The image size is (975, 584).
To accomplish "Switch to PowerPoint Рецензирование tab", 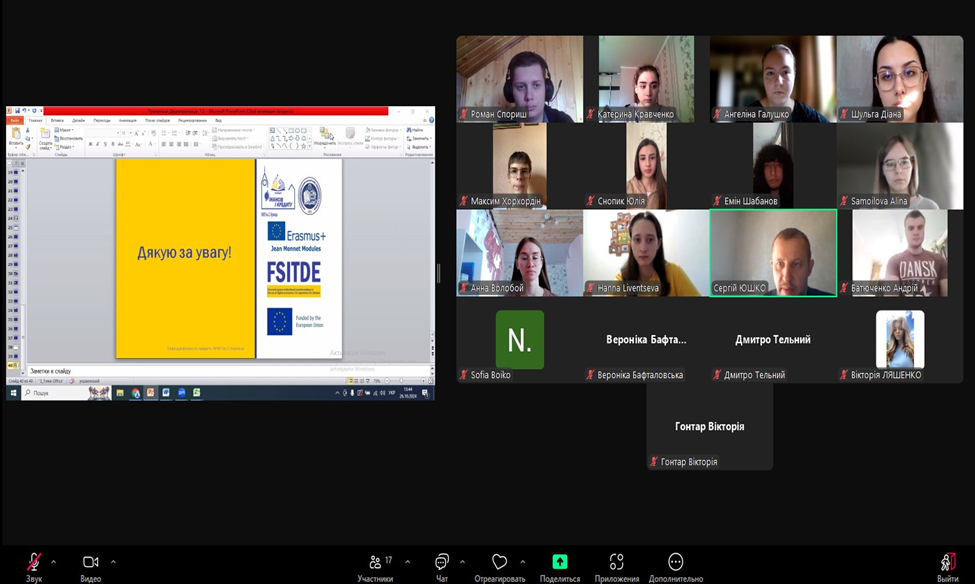I will [192, 120].
